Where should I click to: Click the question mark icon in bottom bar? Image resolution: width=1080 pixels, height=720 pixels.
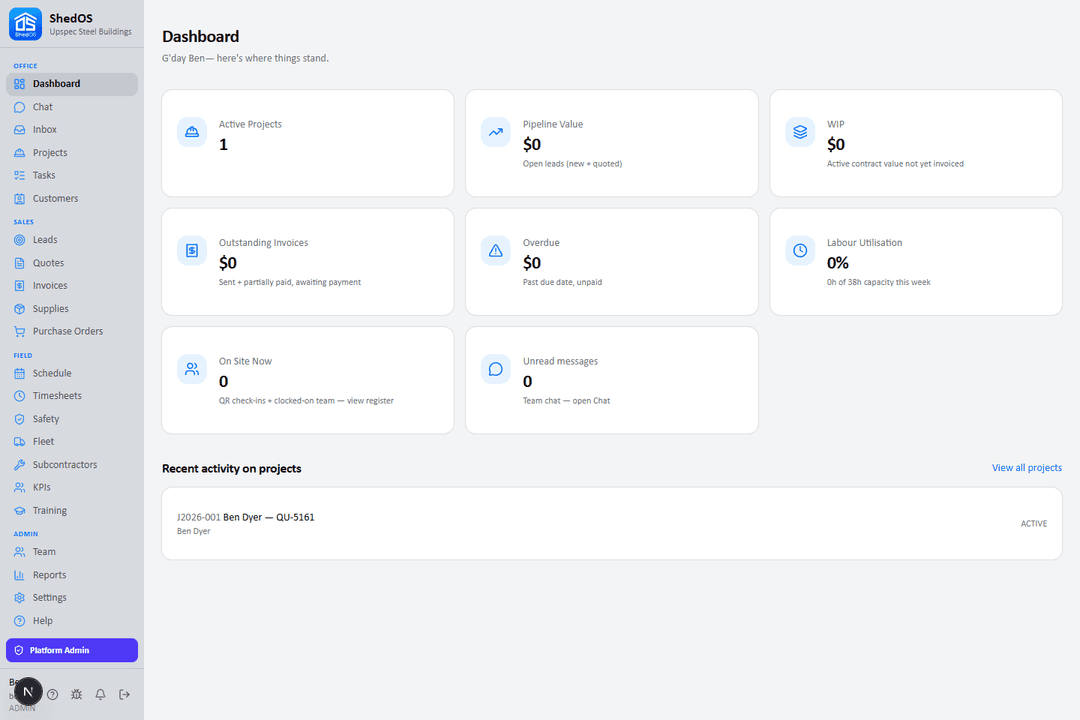coord(52,695)
